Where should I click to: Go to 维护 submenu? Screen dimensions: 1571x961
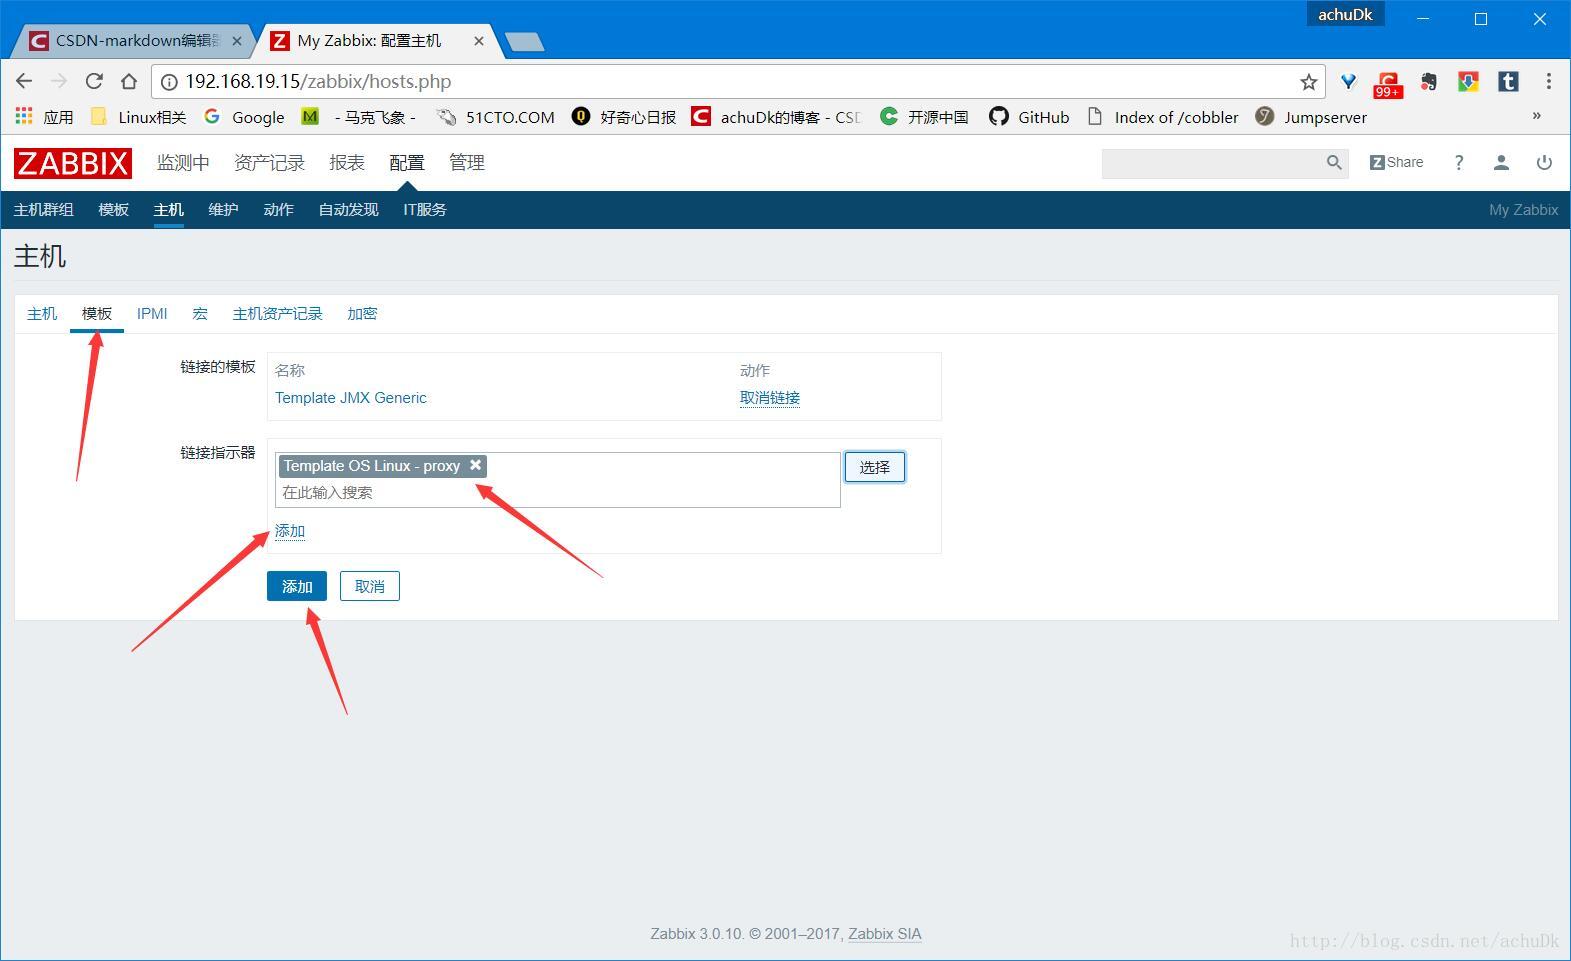[223, 210]
